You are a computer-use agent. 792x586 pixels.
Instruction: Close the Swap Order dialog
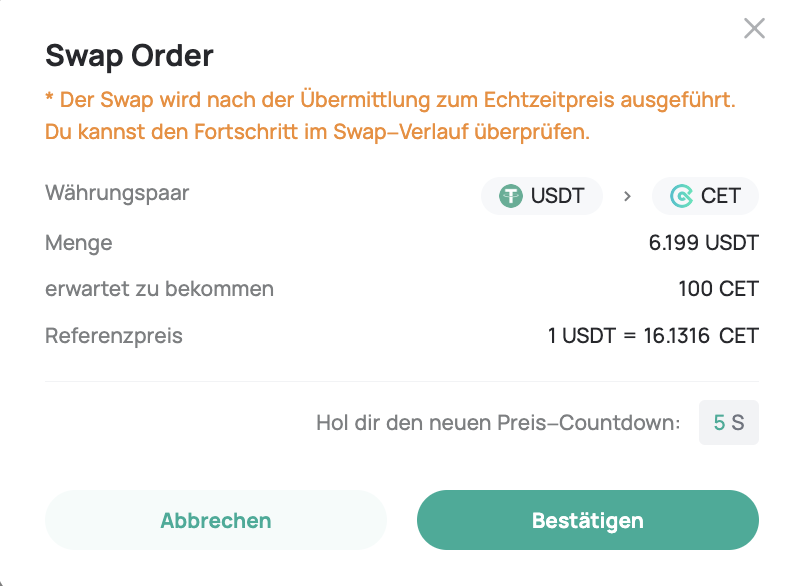[754, 28]
